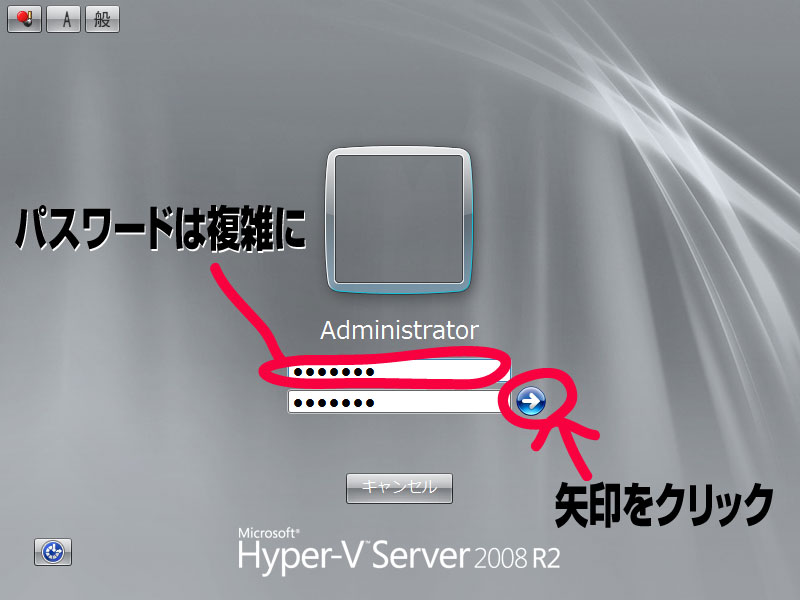Viewport: 800px width, 600px height.
Task: Click the Administrator username label
Action: [399, 330]
